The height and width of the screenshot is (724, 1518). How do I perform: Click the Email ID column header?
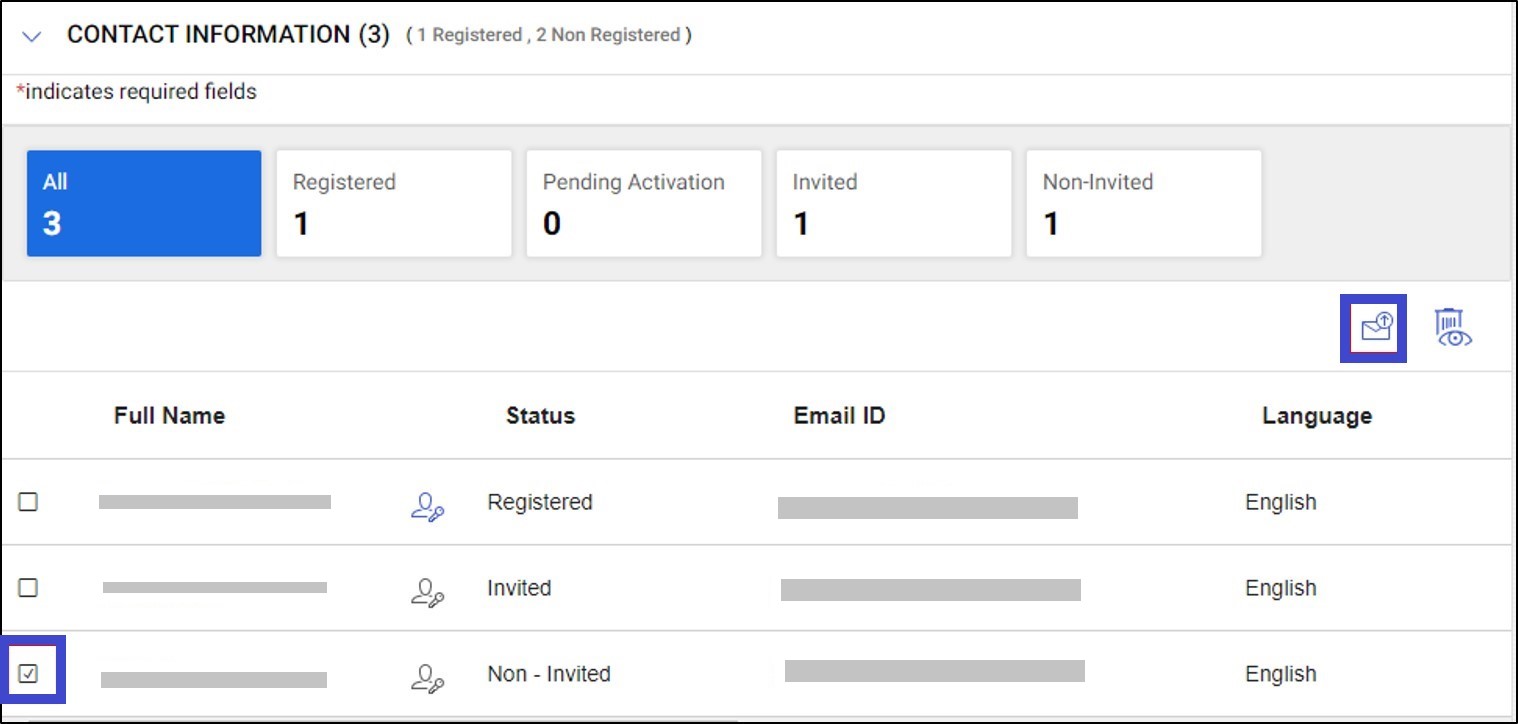(839, 415)
